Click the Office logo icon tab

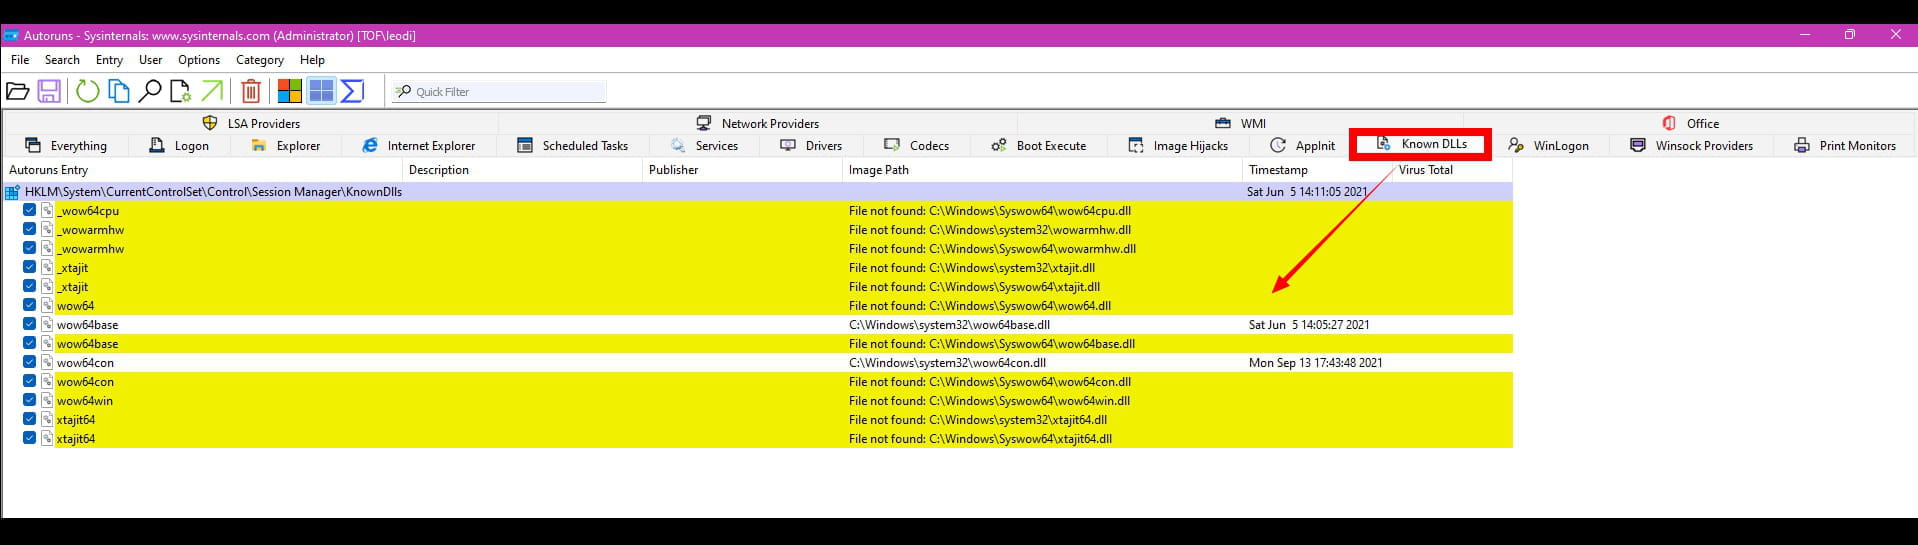[x=1669, y=123]
